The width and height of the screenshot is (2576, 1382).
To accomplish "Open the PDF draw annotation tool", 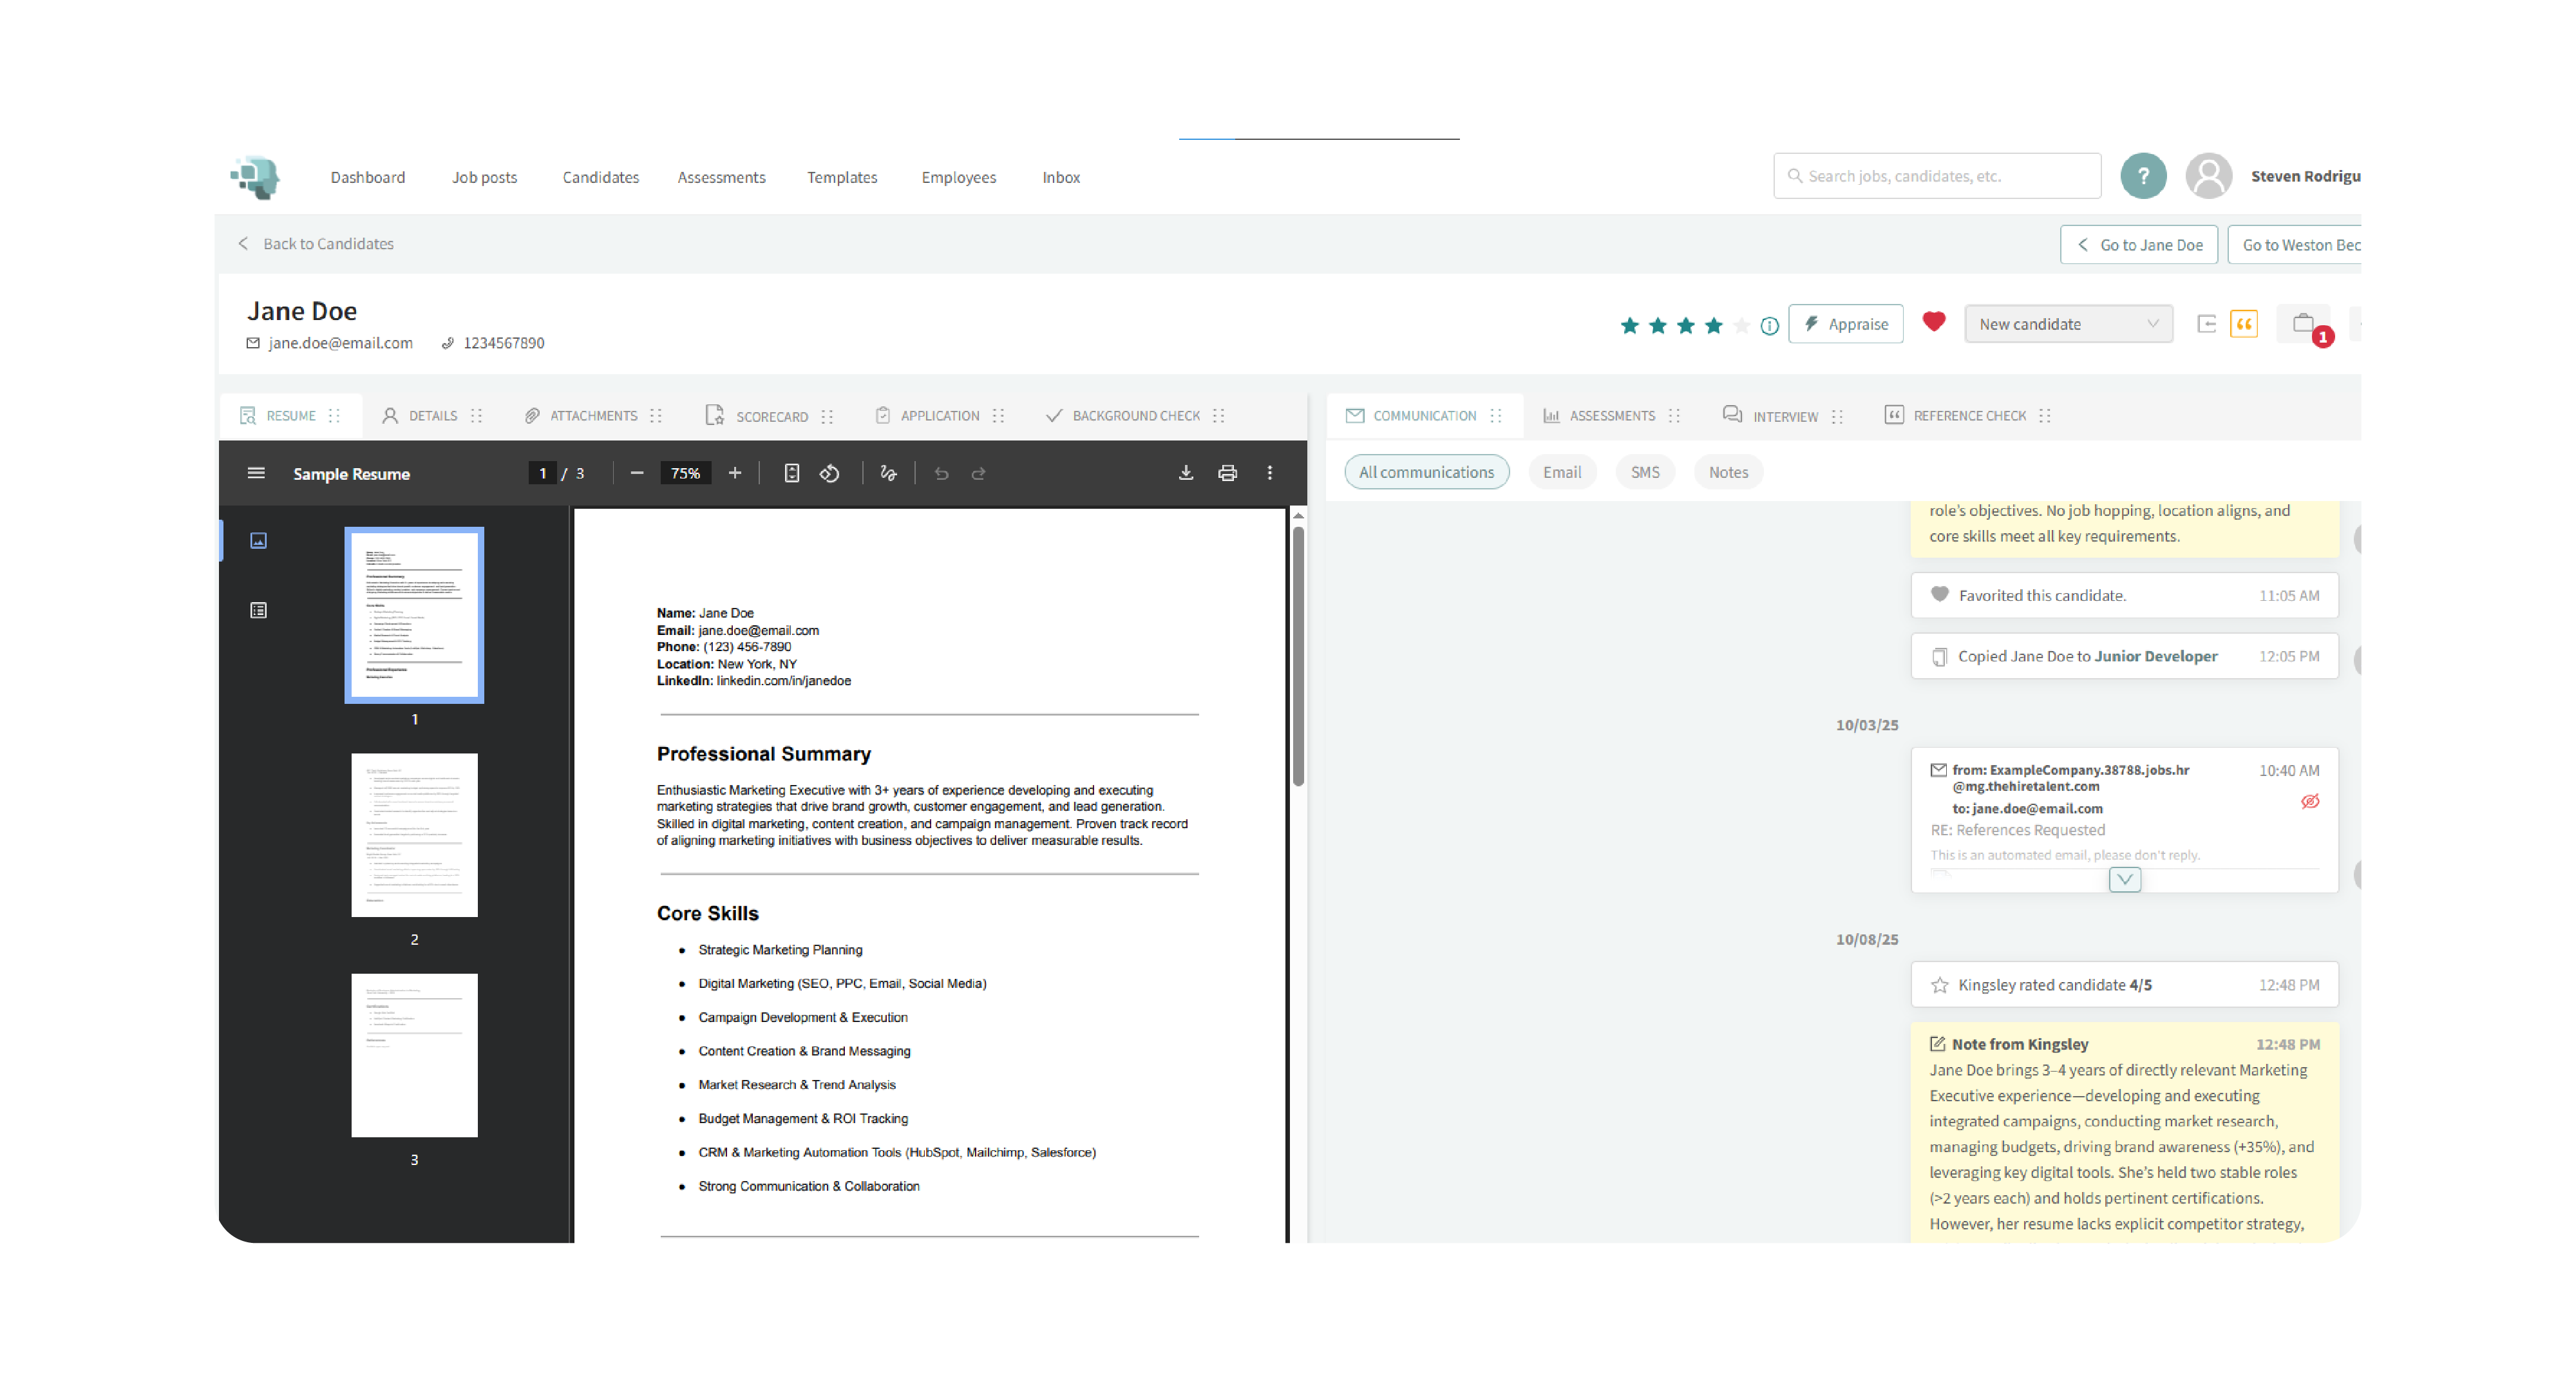I will tap(888, 473).
